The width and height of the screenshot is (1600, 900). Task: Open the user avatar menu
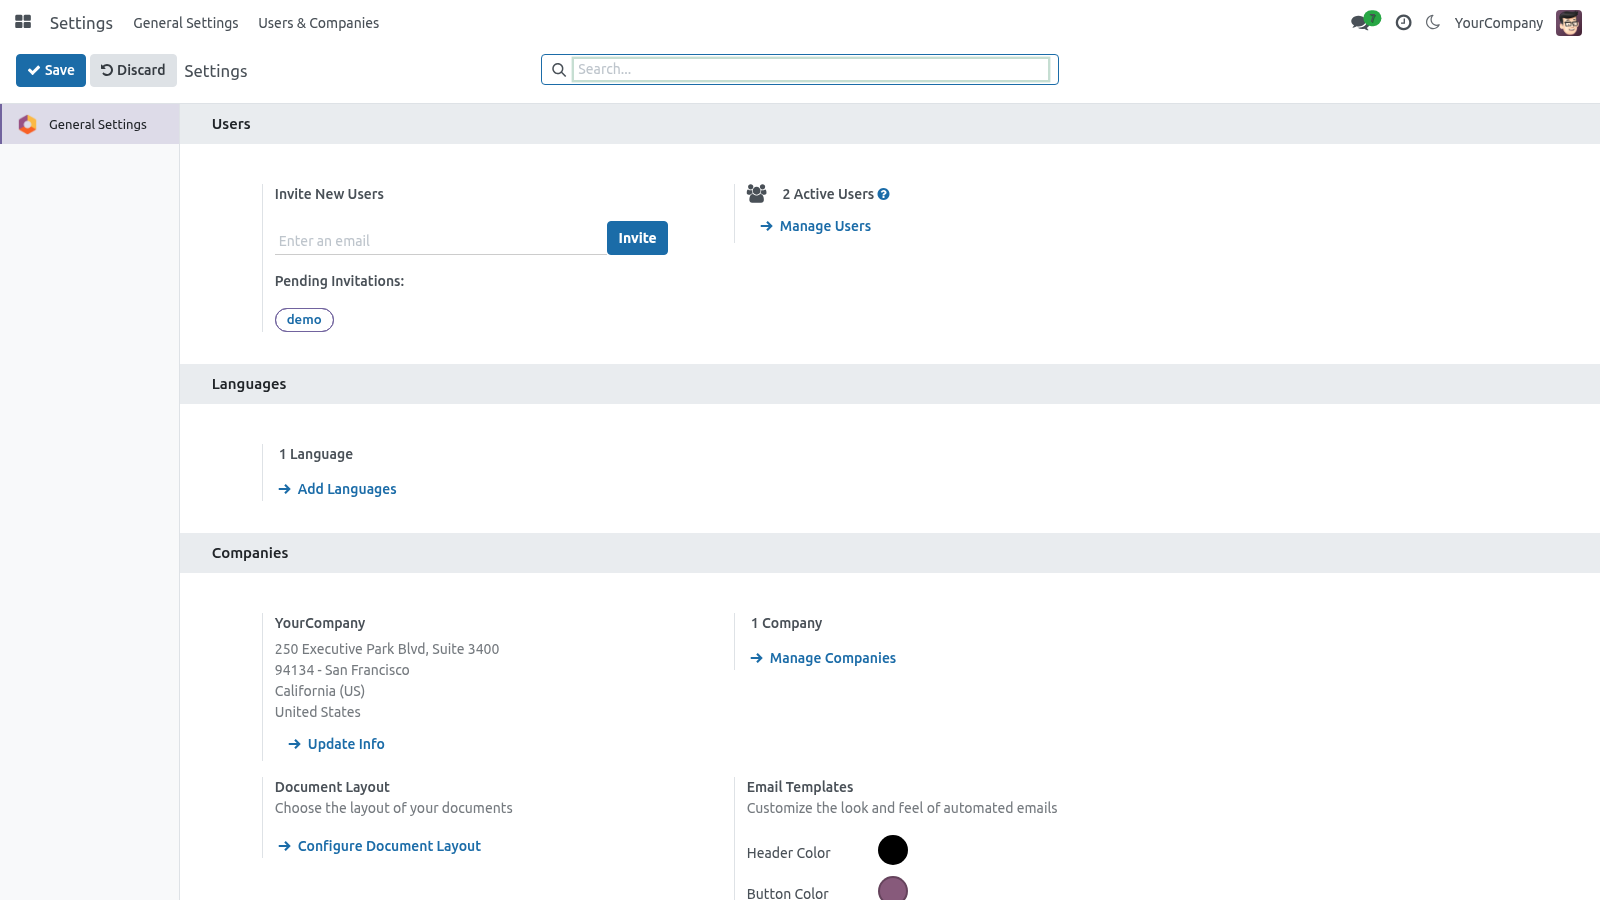coord(1569,22)
